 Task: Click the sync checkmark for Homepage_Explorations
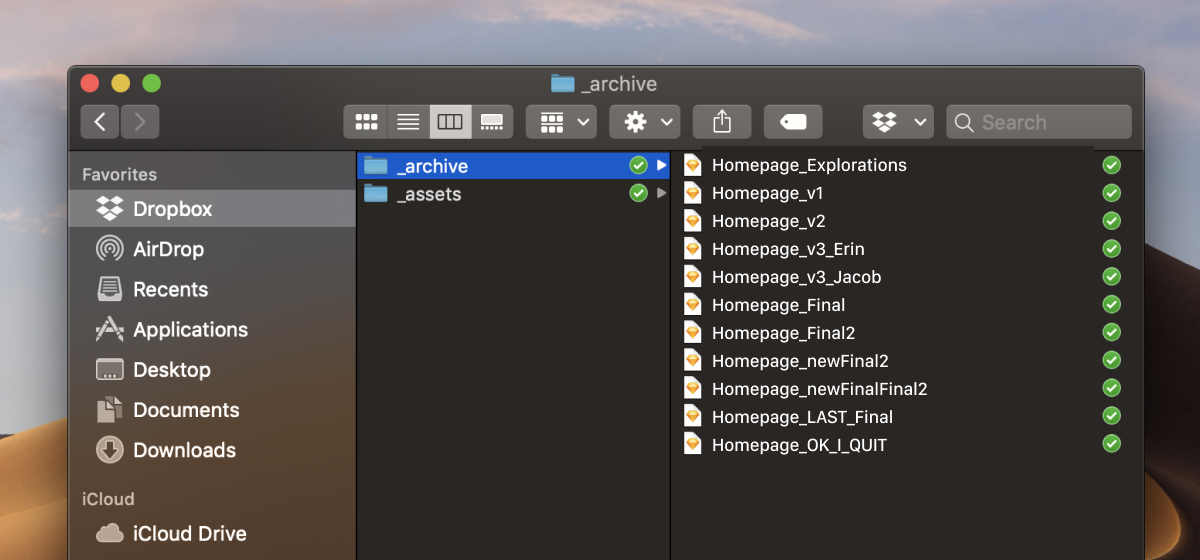1111,165
